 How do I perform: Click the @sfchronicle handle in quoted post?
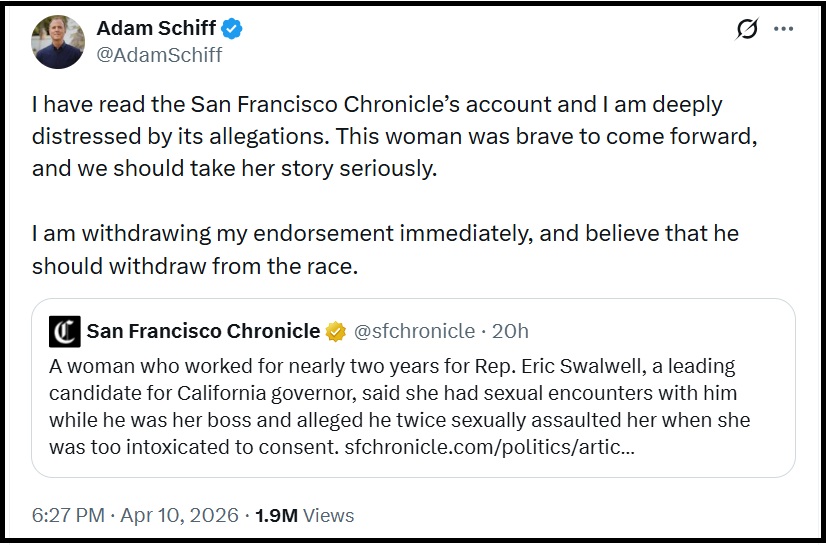[414, 331]
